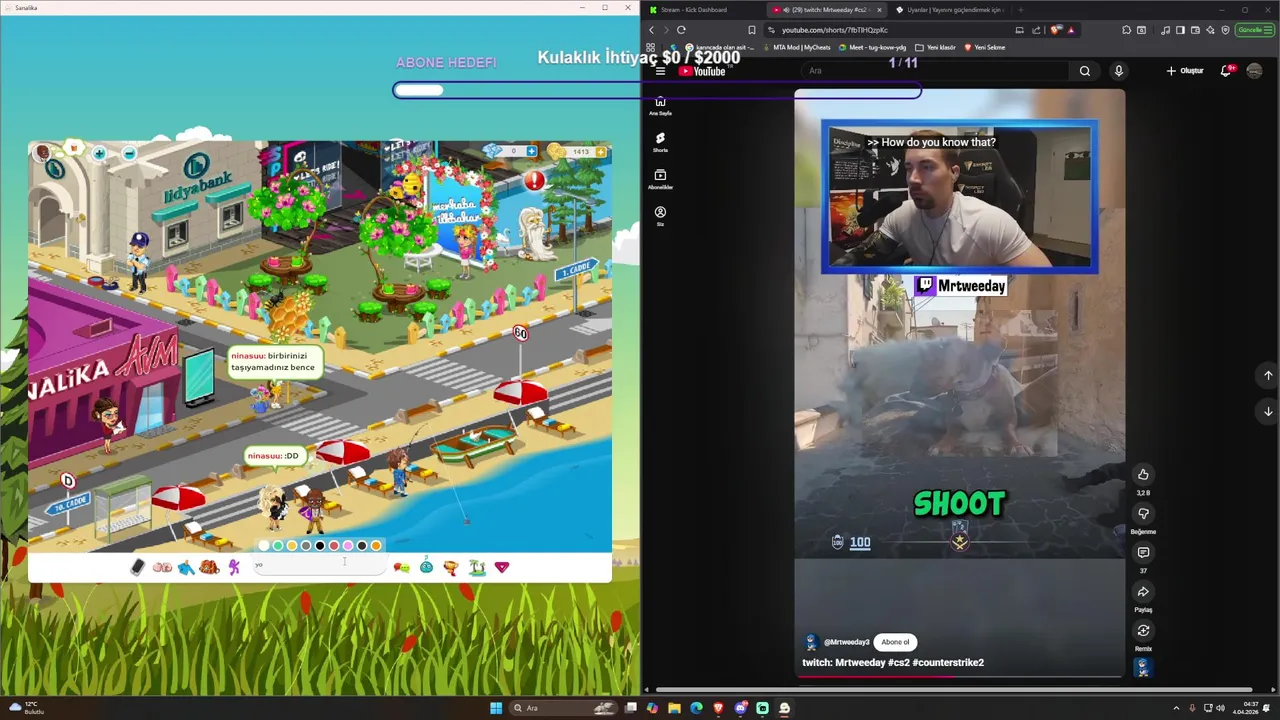The width and height of the screenshot is (1280, 720).
Task: Open Shorts in YouTube sidebar
Action: pyautogui.click(x=660, y=142)
